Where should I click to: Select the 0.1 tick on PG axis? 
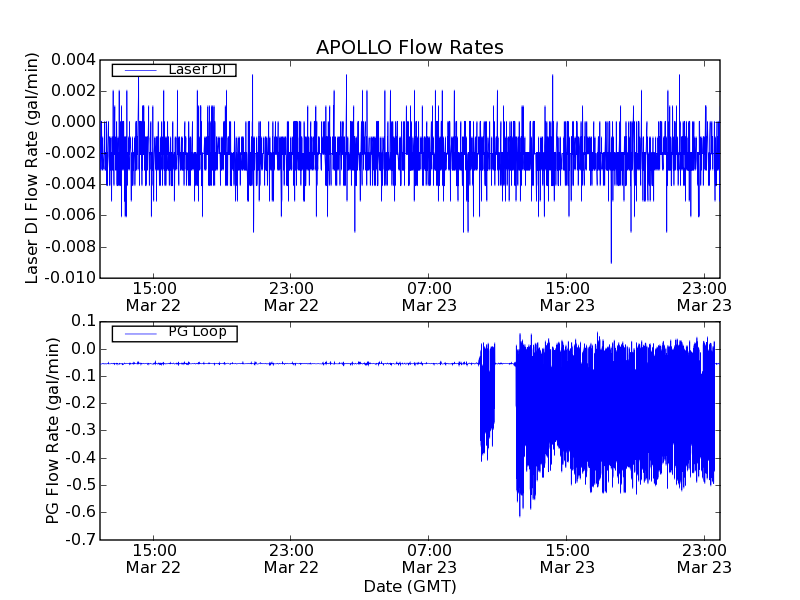point(84,321)
